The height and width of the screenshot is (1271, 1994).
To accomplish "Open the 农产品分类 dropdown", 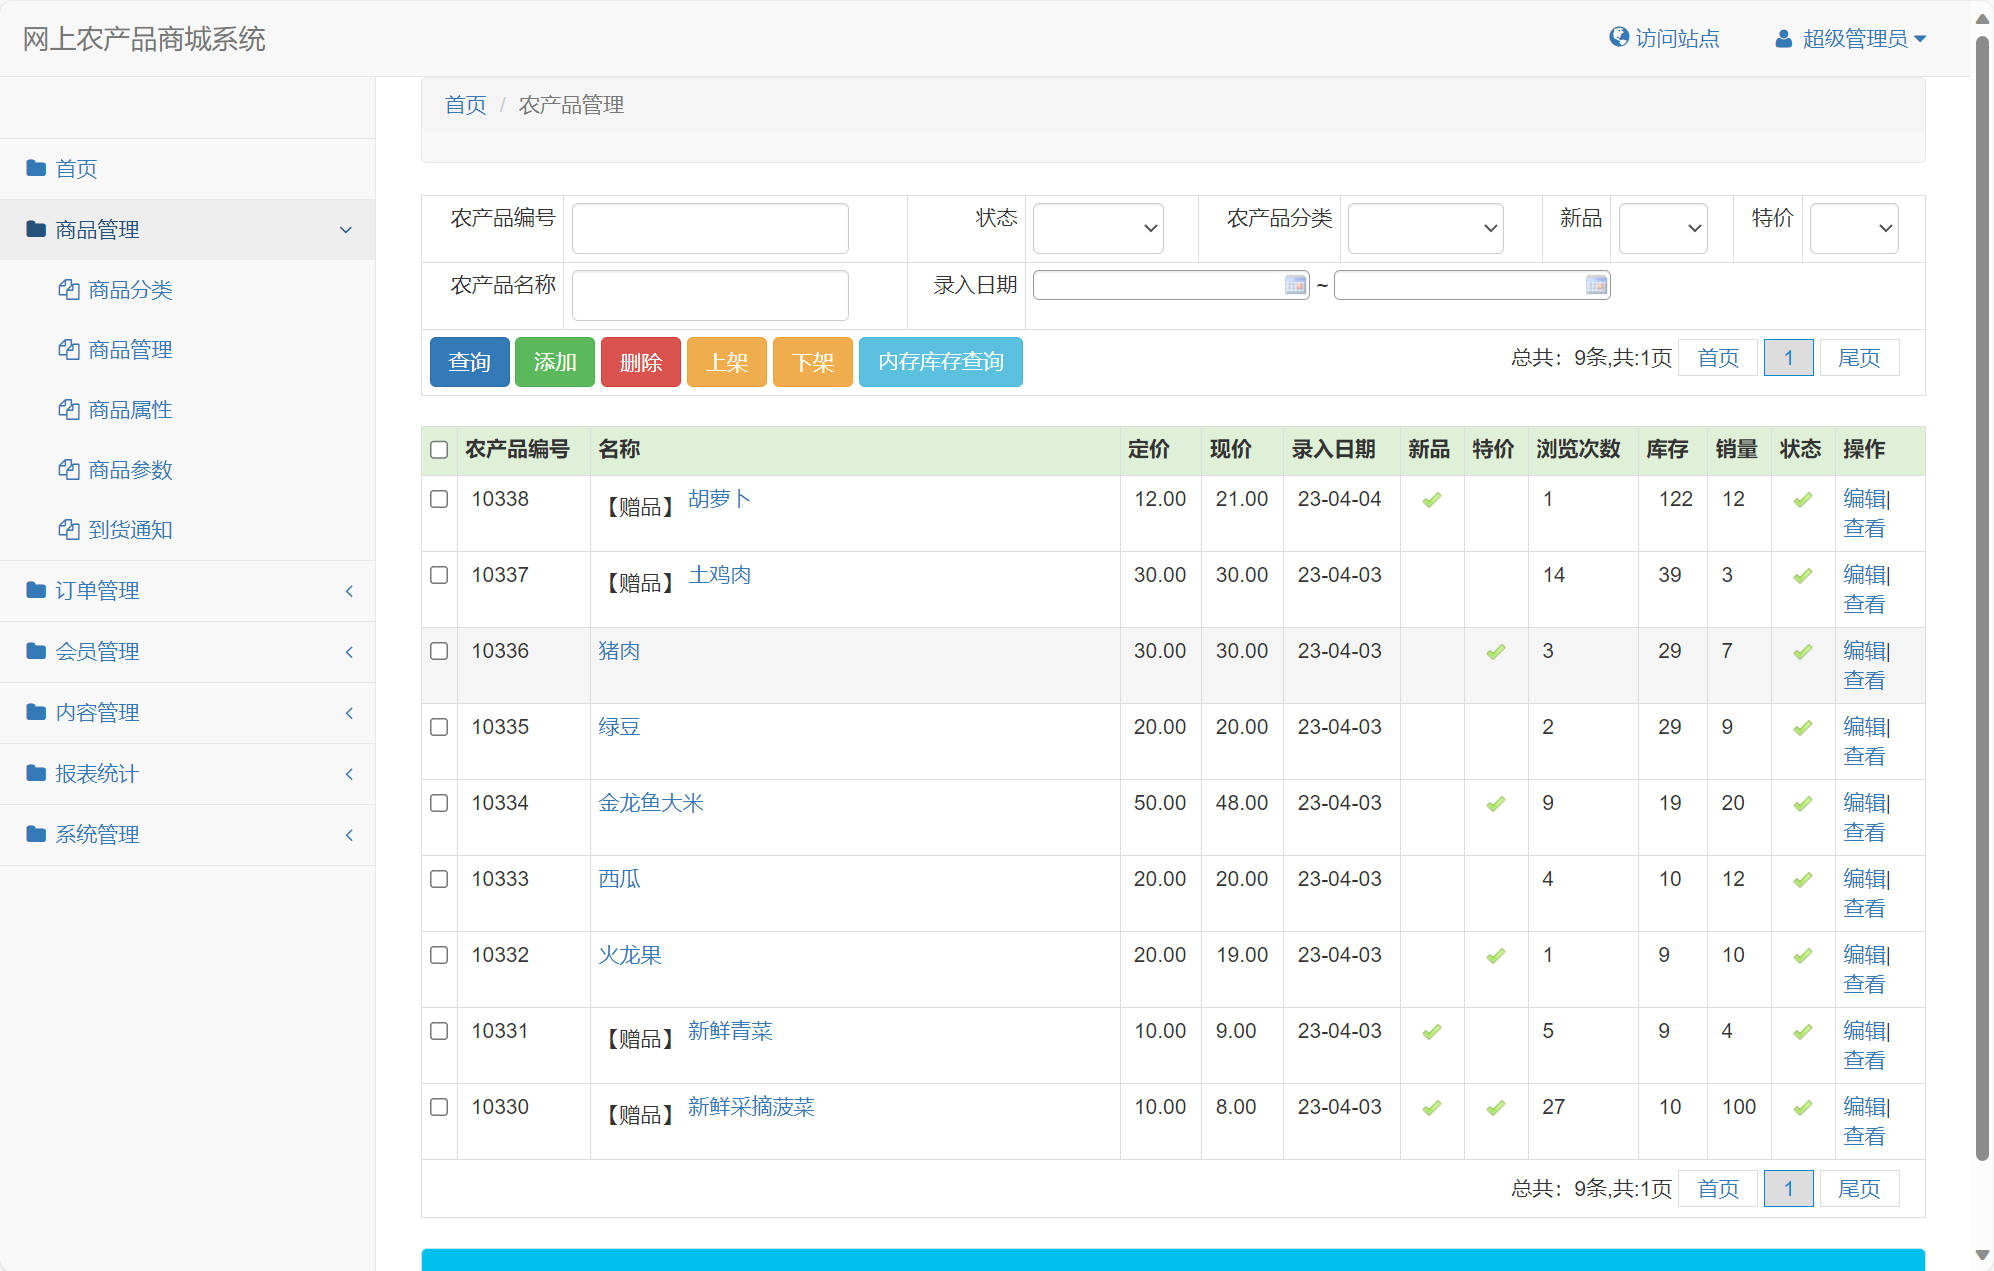I will 1425,228.
